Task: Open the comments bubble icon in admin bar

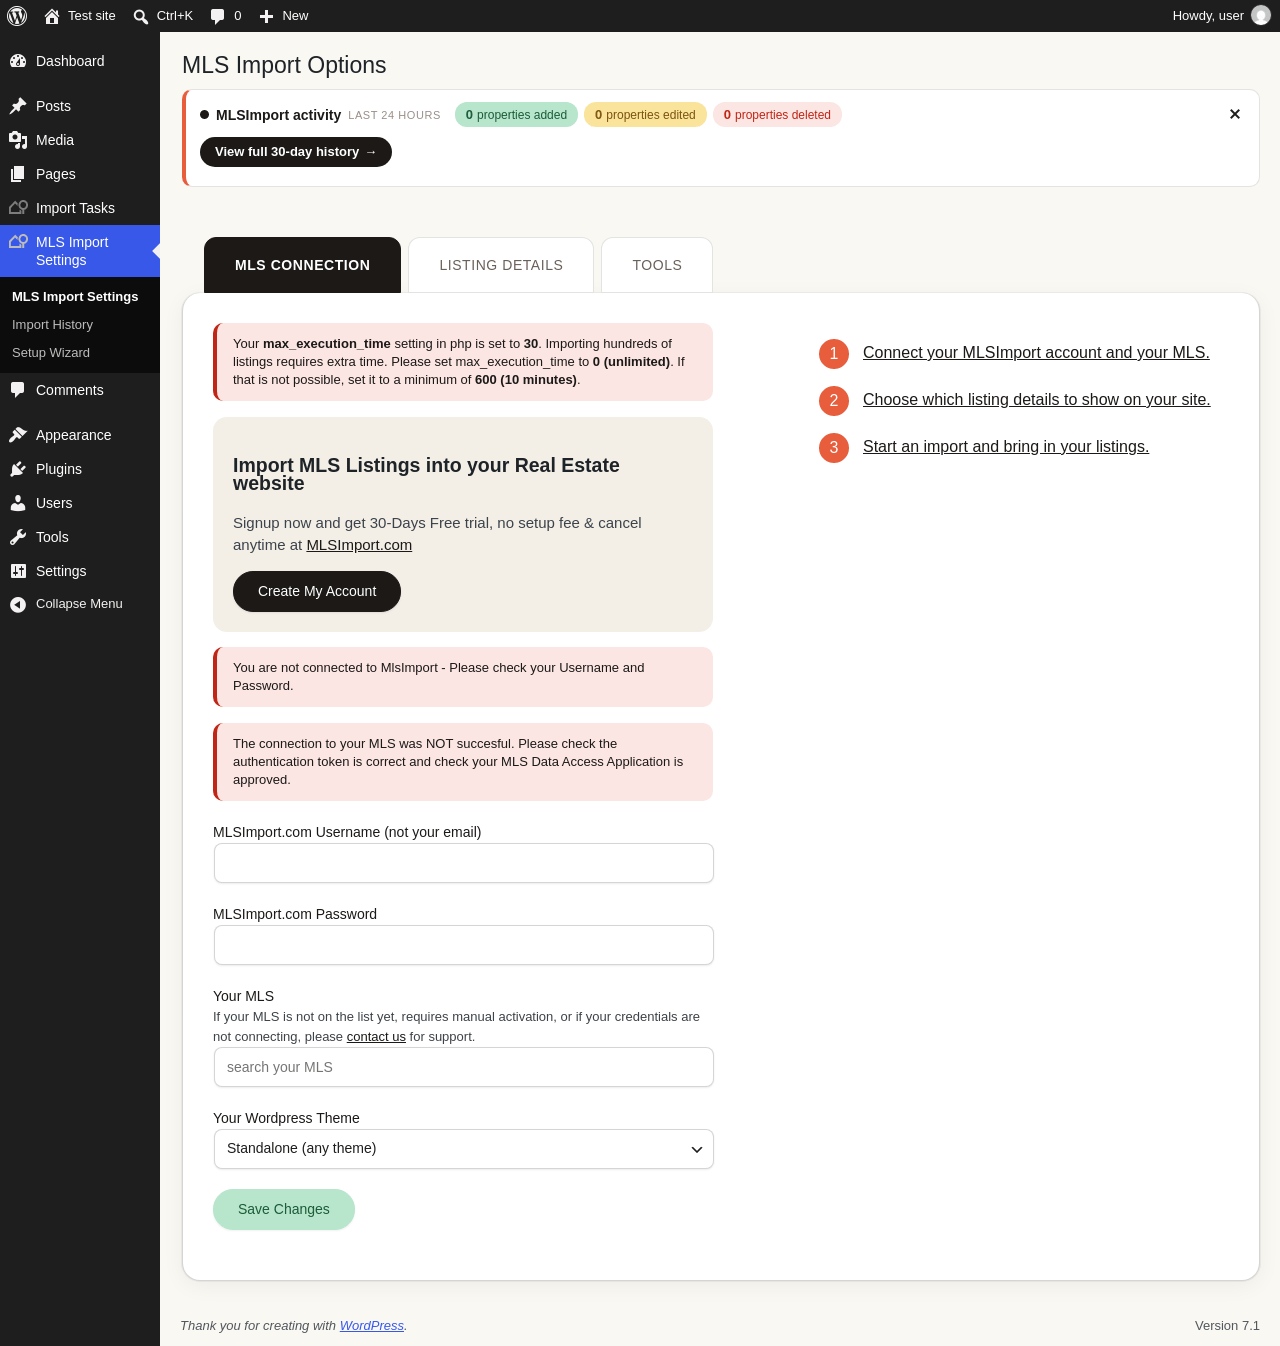Action: pos(217,16)
